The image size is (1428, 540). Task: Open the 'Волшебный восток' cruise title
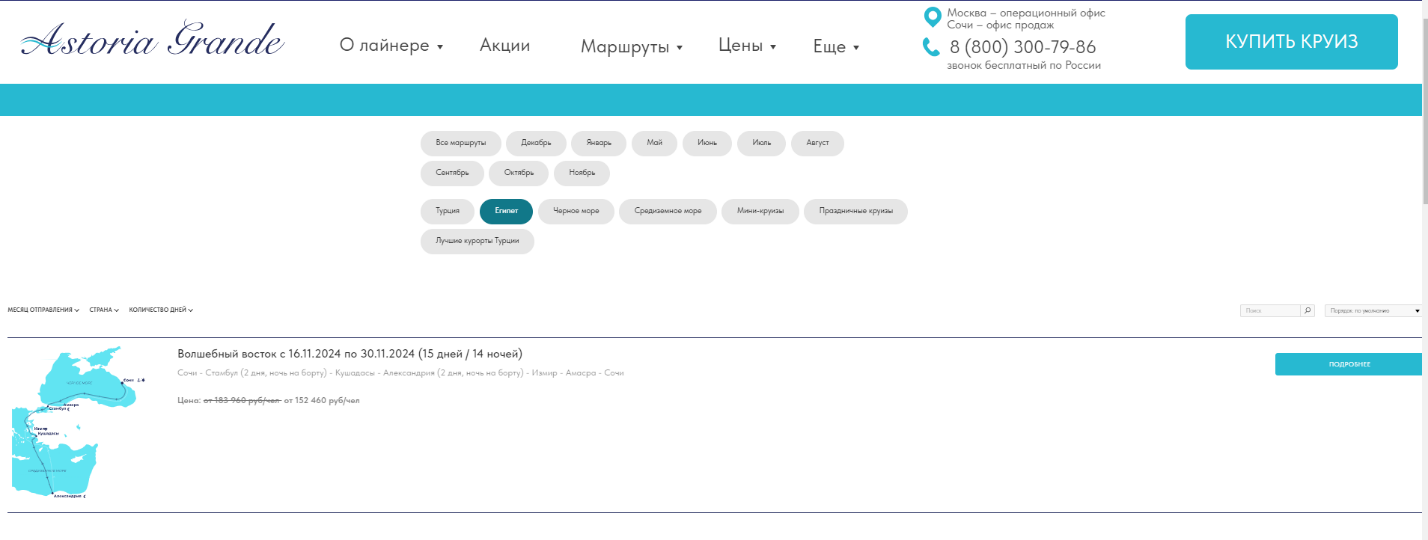coord(350,354)
